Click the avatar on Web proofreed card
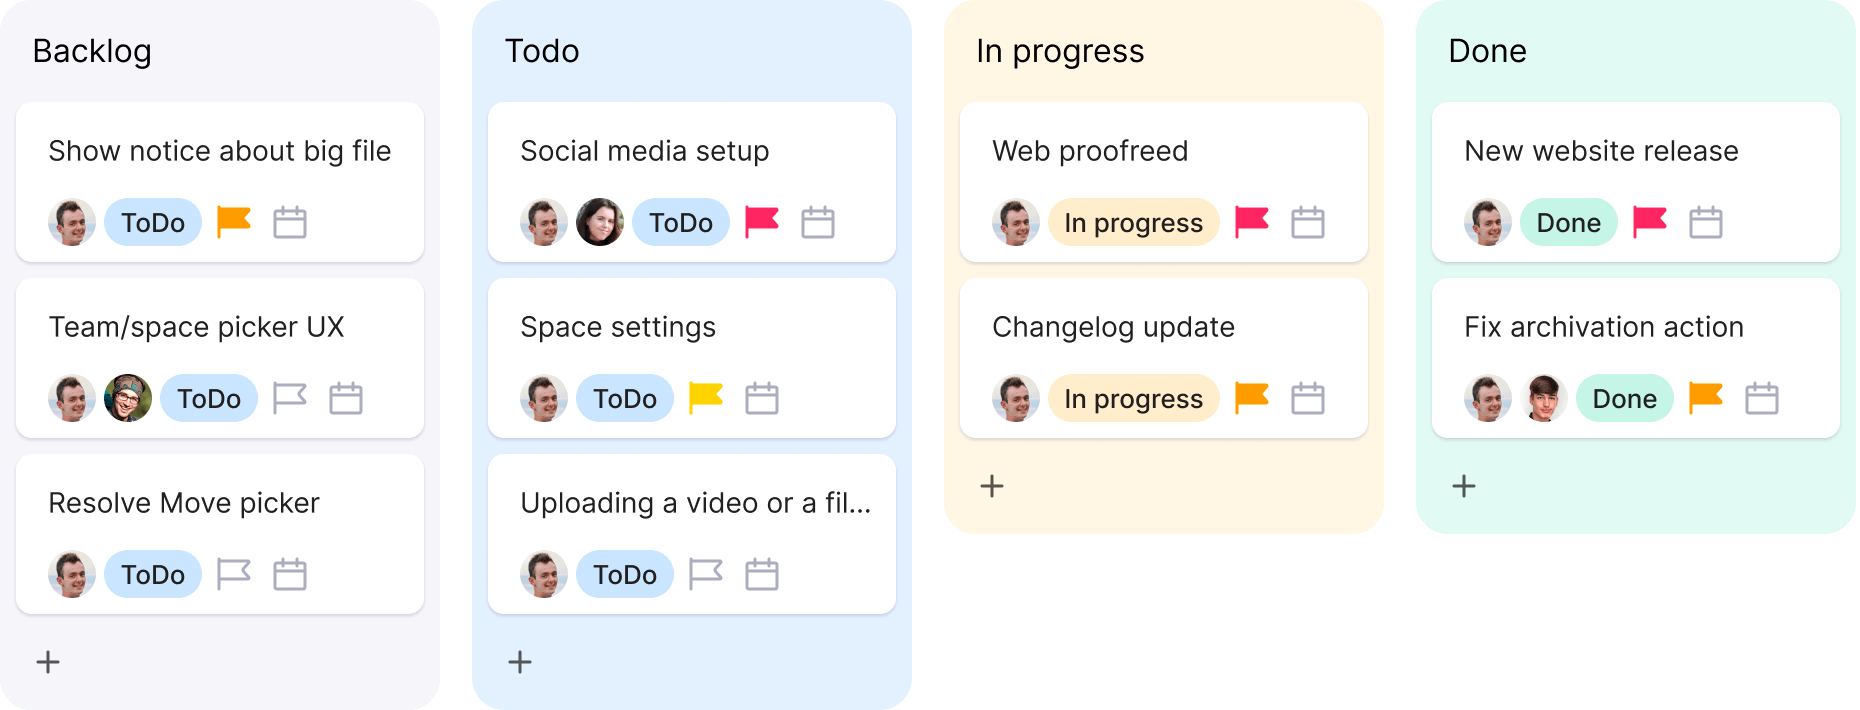Screen dimensions: 1860x710 [x=1015, y=222]
